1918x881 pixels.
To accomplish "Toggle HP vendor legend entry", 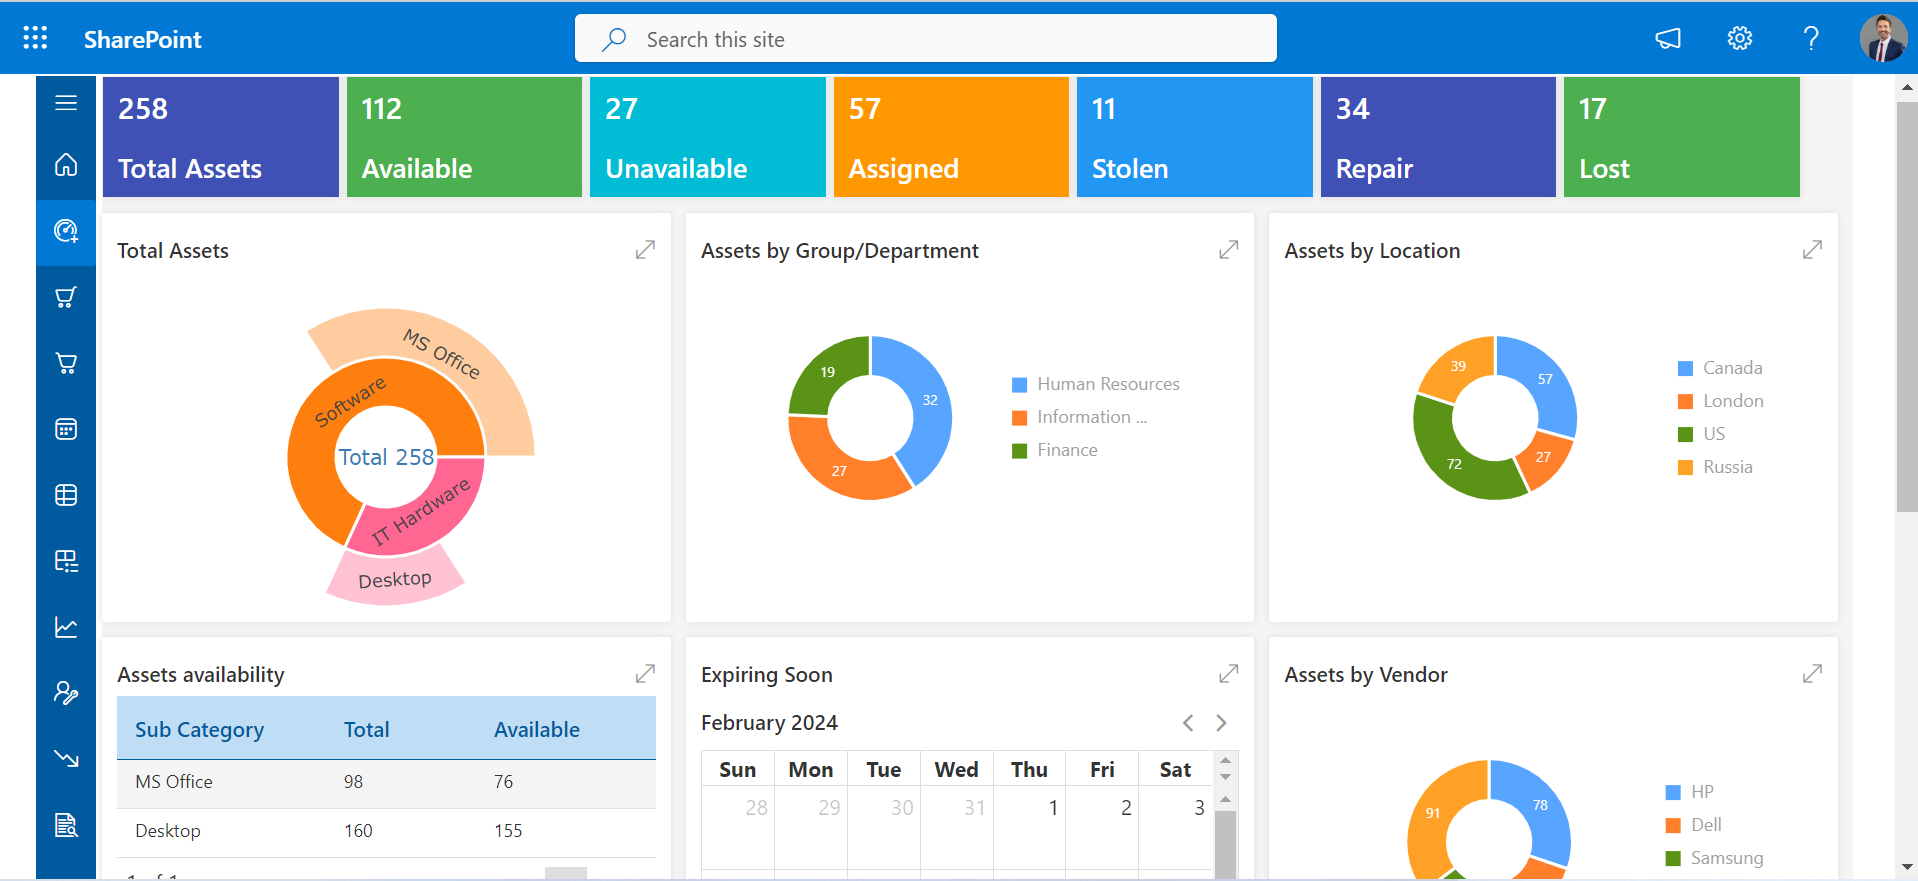I will (1690, 792).
